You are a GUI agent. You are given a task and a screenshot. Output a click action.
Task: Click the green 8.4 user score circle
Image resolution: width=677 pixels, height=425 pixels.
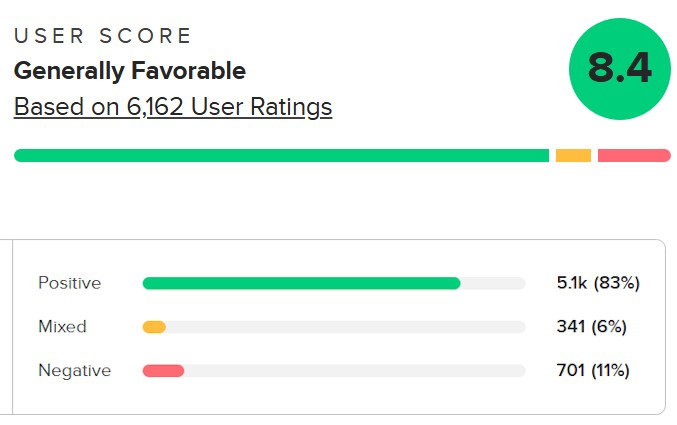(x=619, y=68)
